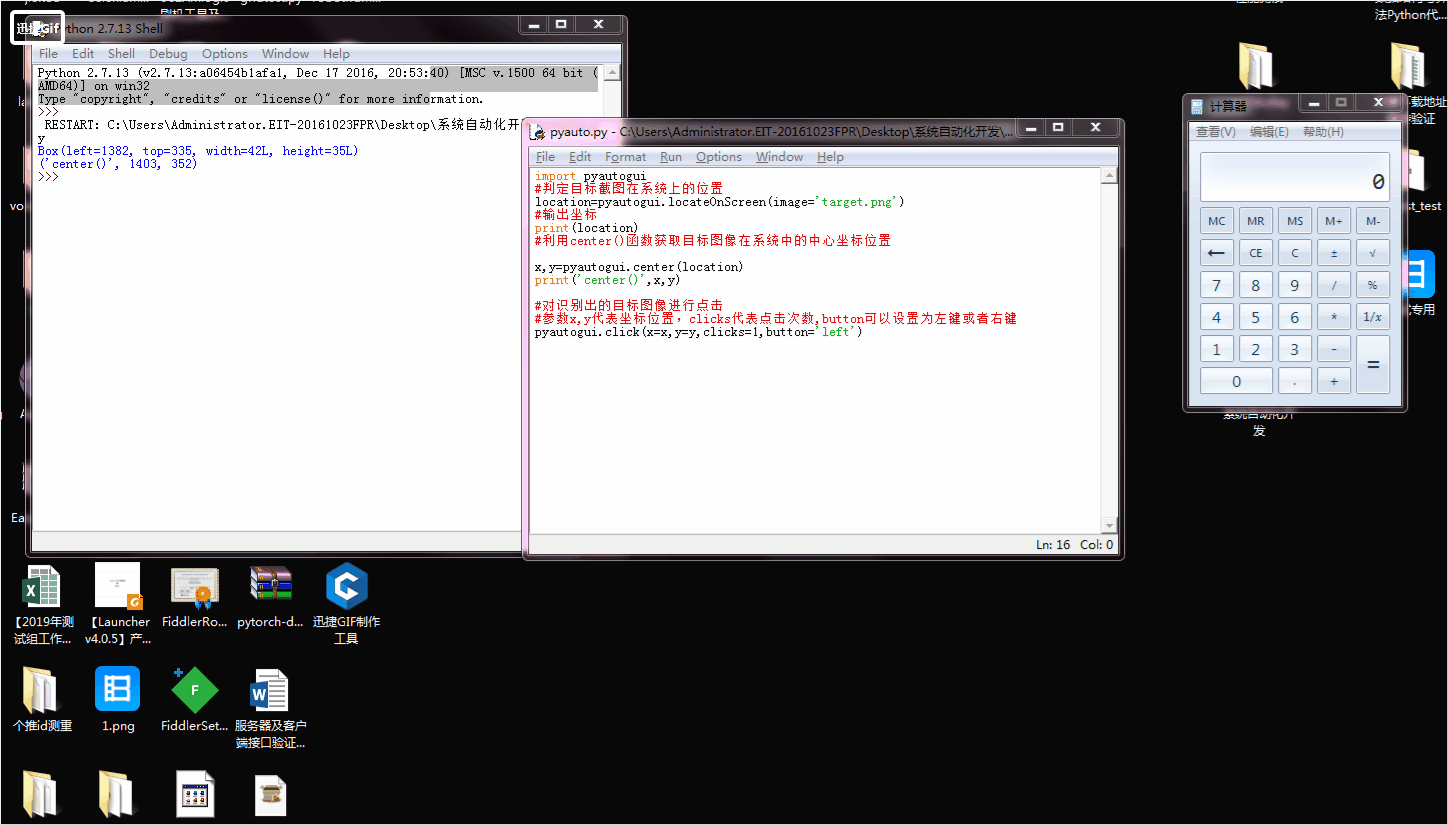The height and width of the screenshot is (825, 1448).
Task: Click the calculator display showing 0
Action: tap(1295, 177)
